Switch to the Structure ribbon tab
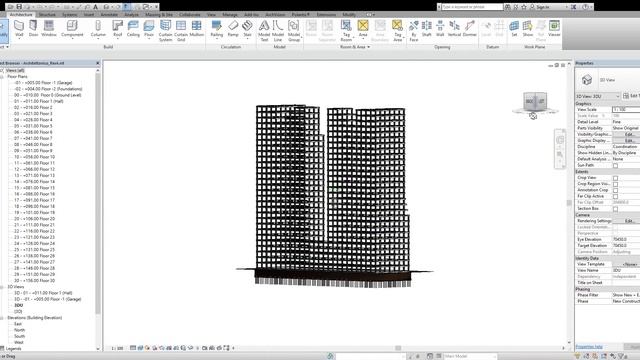 click(x=47, y=15)
